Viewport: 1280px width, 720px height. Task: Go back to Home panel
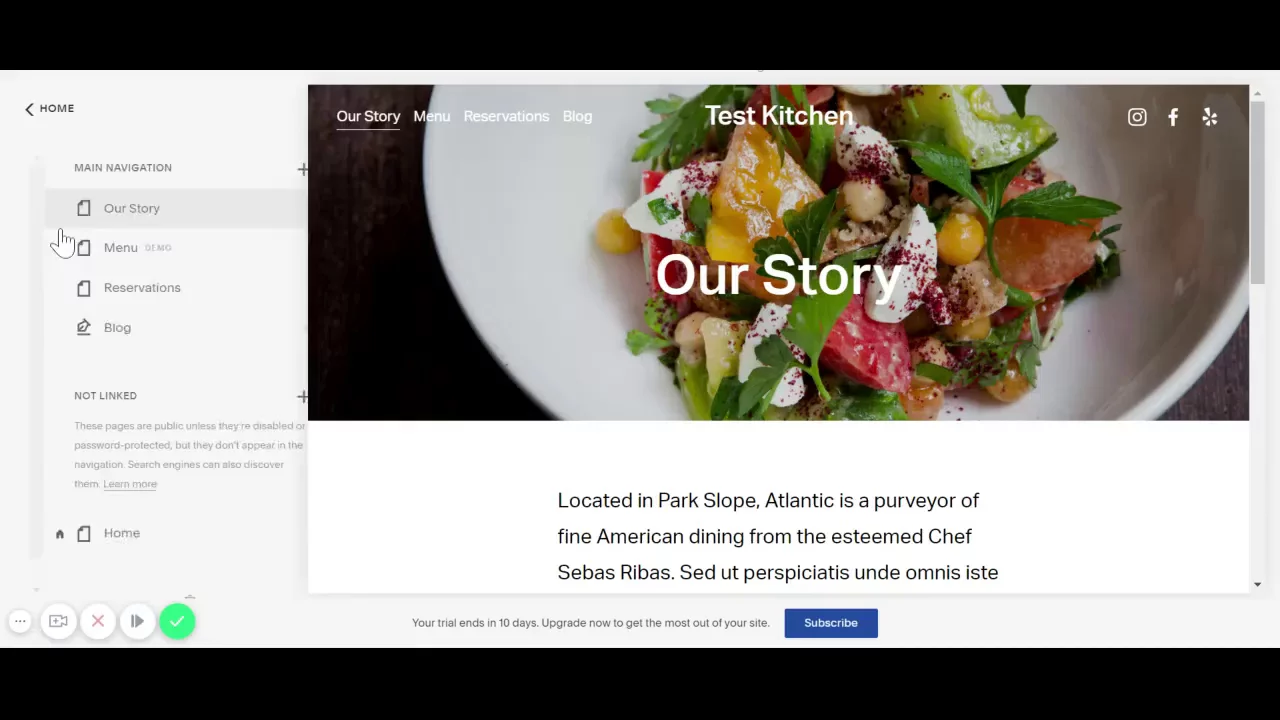pos(50,108)
